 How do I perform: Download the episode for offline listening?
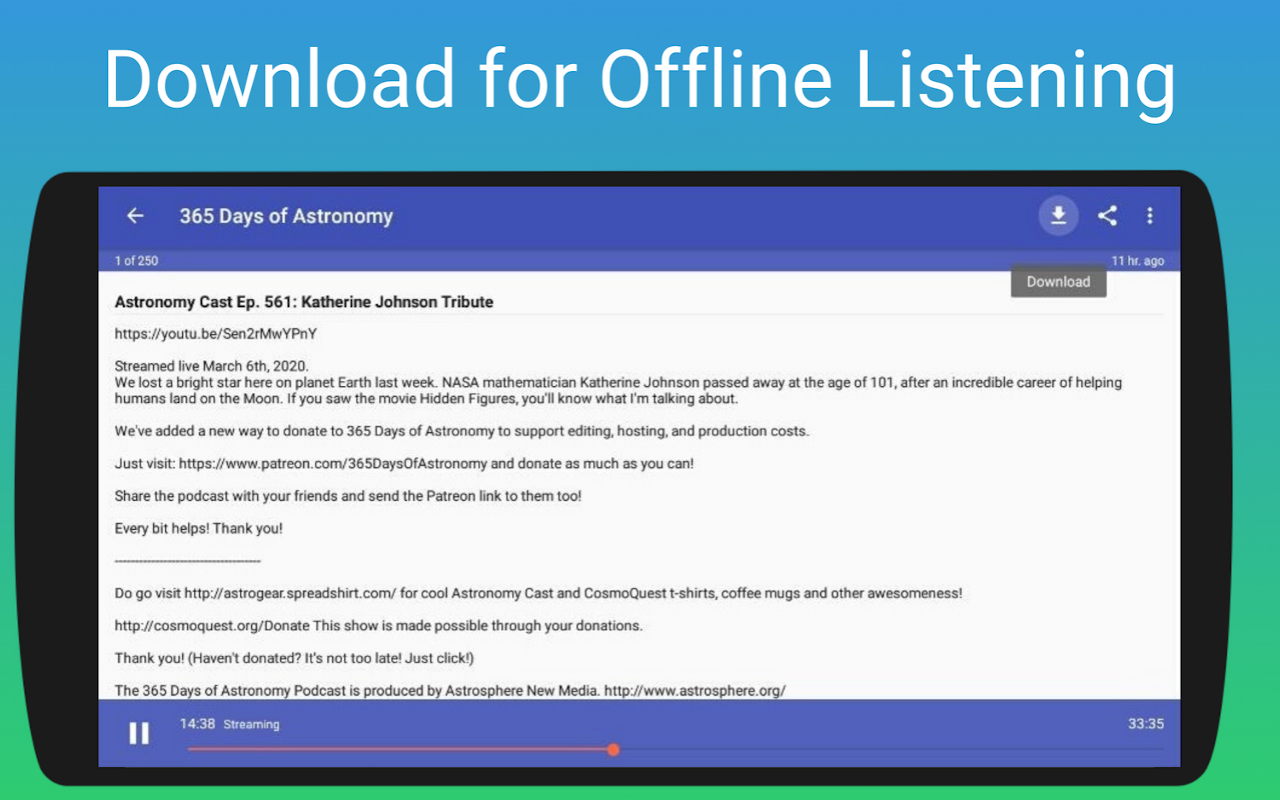pos(1058,215)
